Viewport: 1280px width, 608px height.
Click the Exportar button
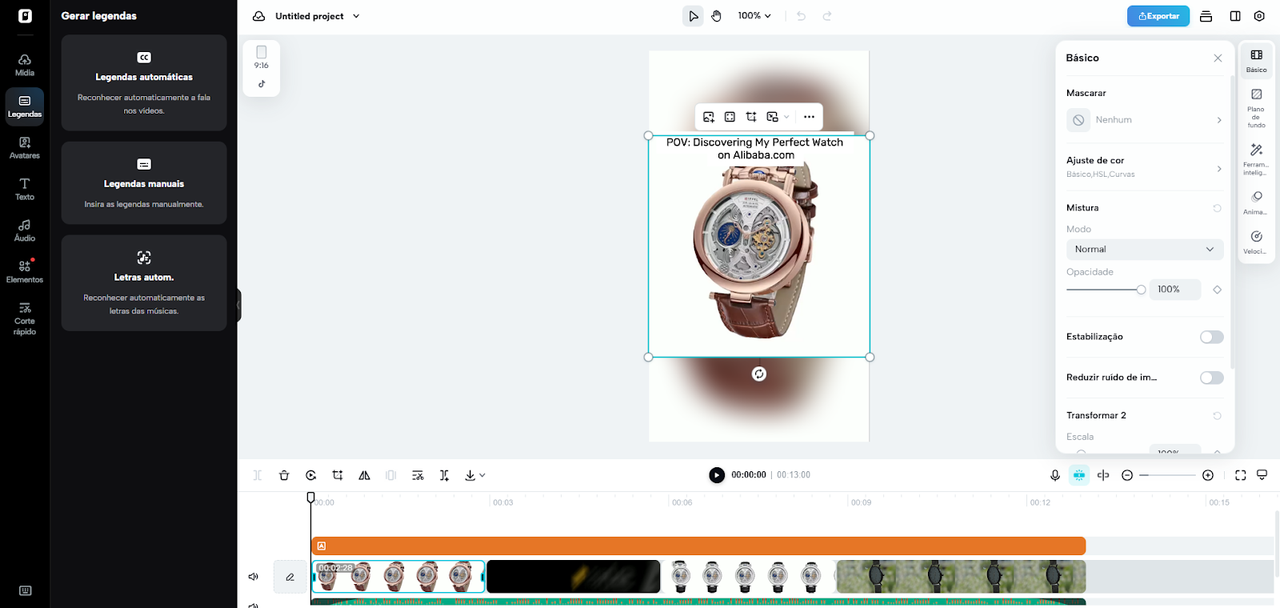[x=1158, y=16]
